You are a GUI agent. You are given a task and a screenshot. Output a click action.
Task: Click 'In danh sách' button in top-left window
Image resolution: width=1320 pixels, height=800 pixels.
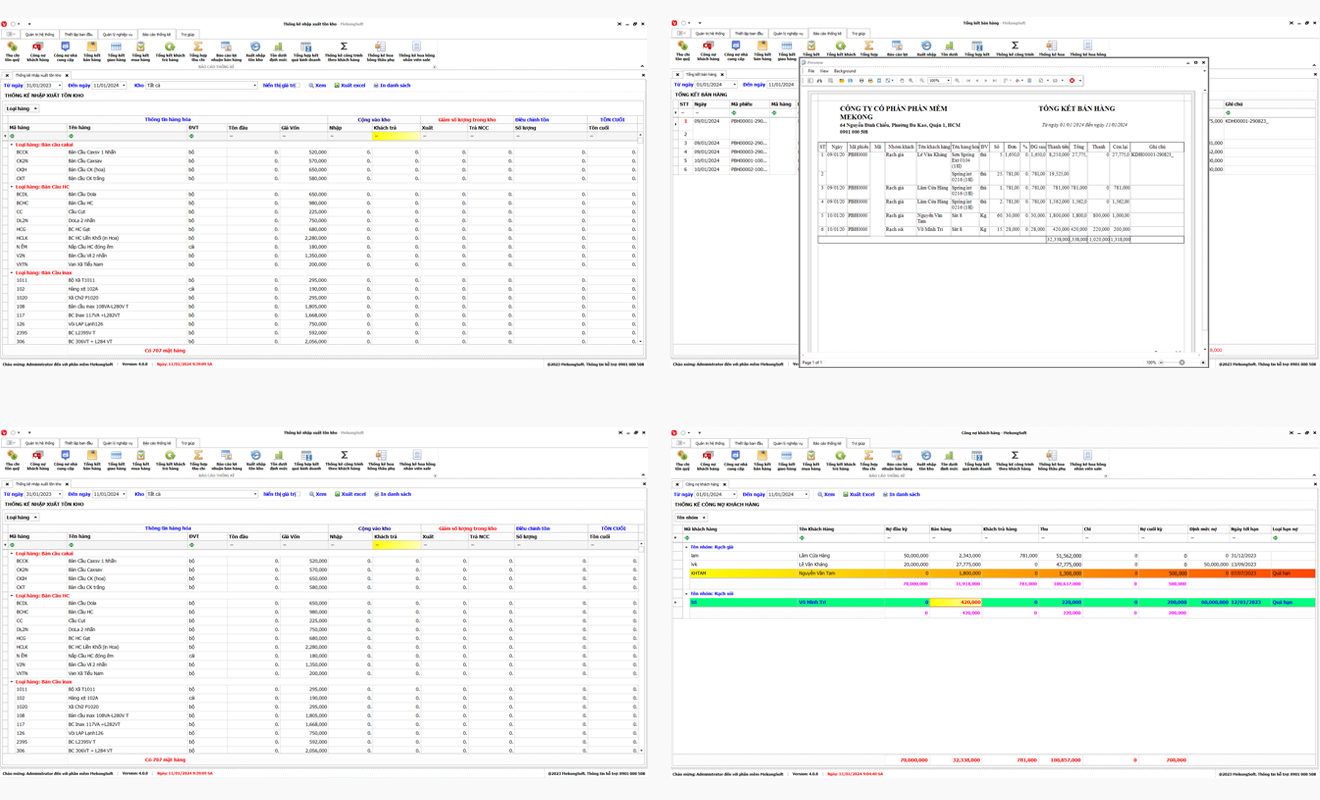pos(392,86)
